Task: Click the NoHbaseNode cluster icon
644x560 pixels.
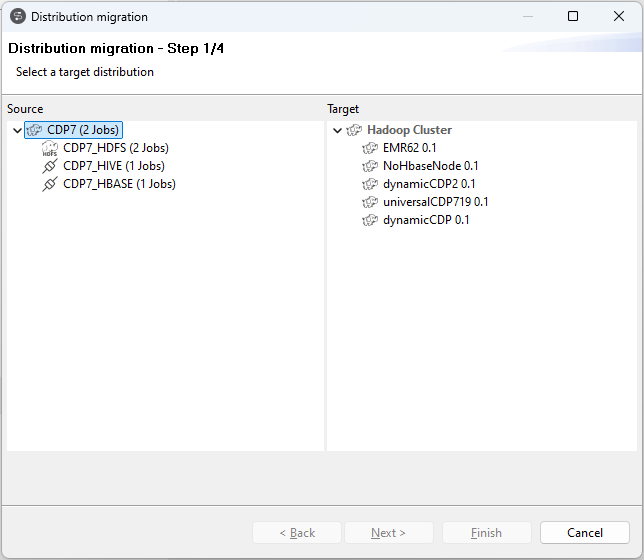Action: click(370, 166)
